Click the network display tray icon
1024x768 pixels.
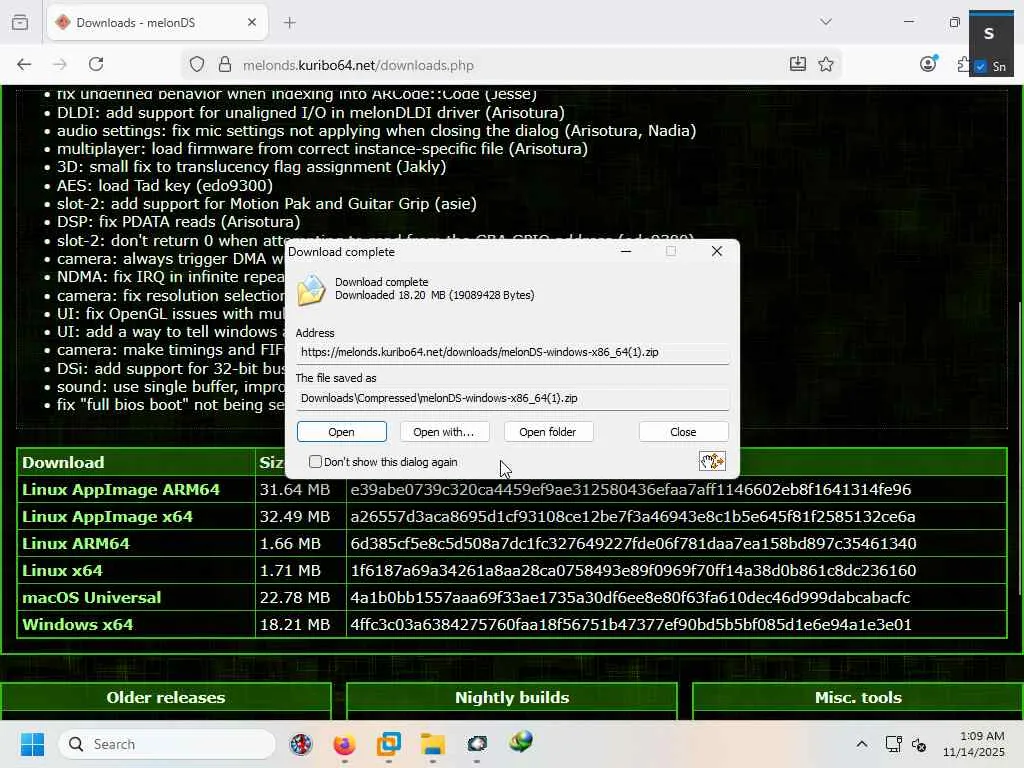893,744
